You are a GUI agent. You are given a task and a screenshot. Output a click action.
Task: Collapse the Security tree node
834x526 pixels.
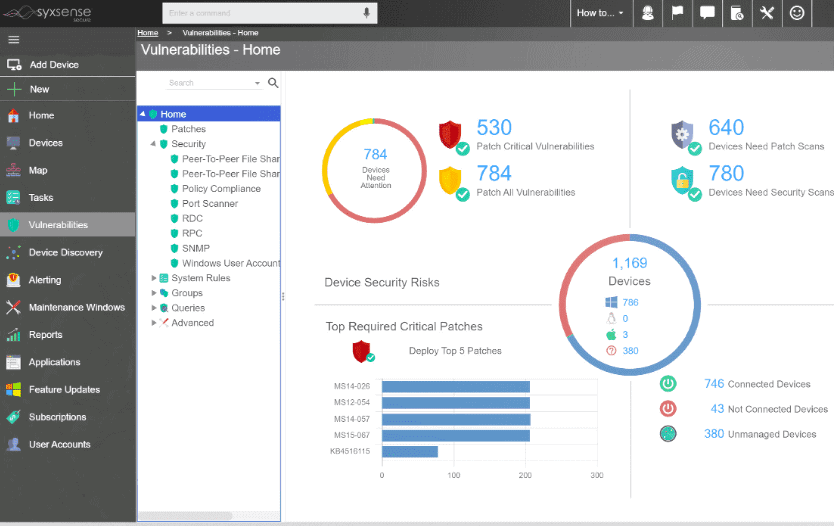click(153, 144)
